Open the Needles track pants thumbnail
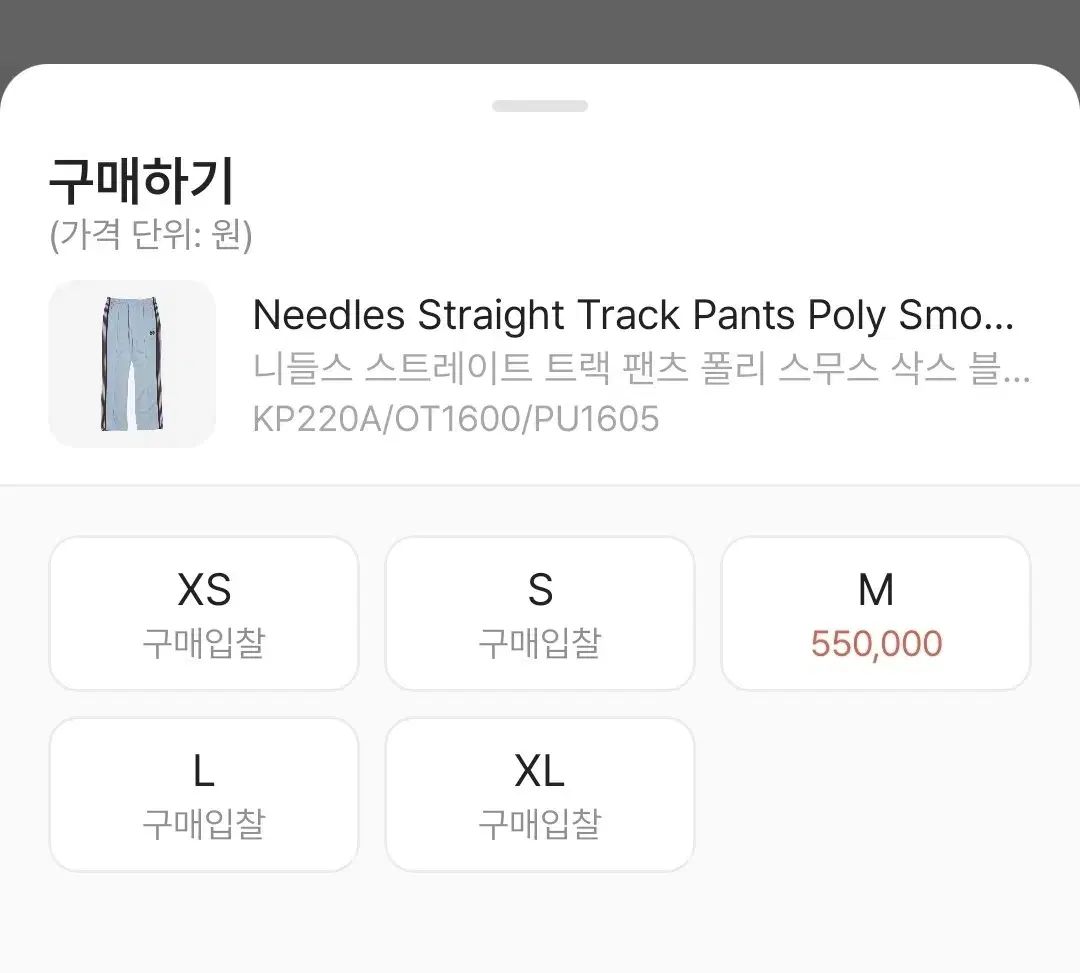The height and width of the screenshot is (973, 1080). point(132,363)
